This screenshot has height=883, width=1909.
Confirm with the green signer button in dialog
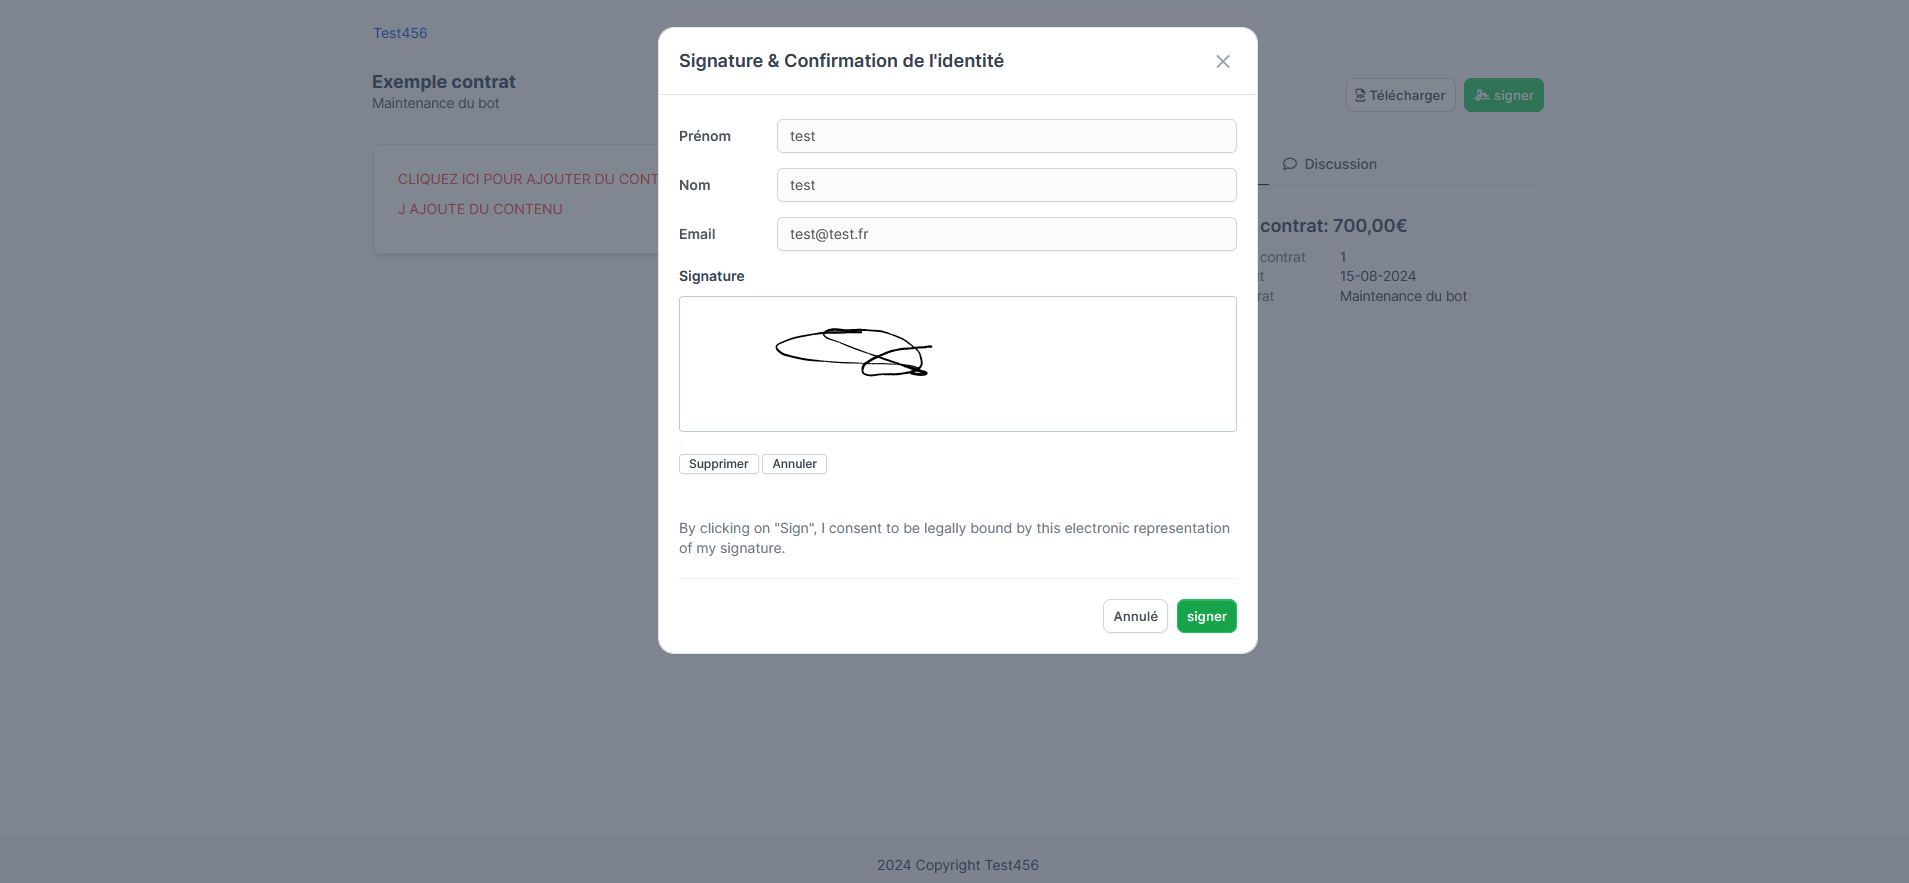1206,616
